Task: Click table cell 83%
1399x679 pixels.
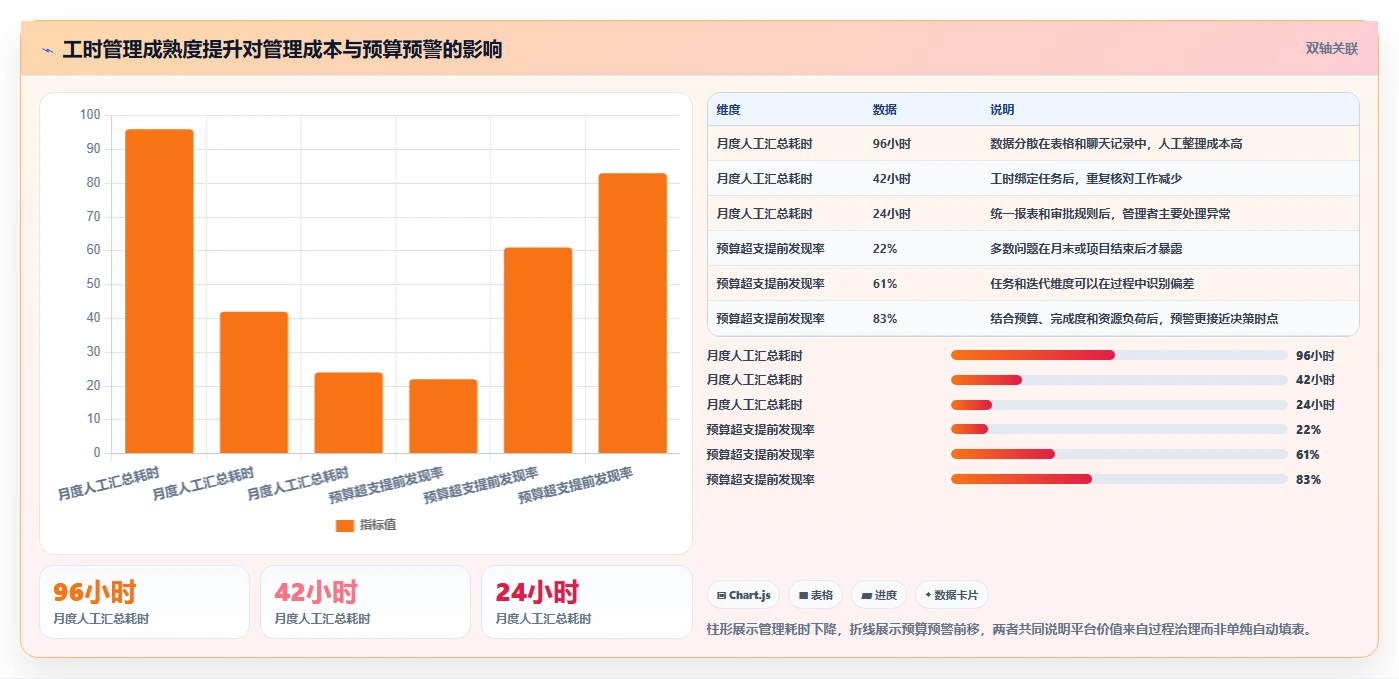Action: click(884, 319)
